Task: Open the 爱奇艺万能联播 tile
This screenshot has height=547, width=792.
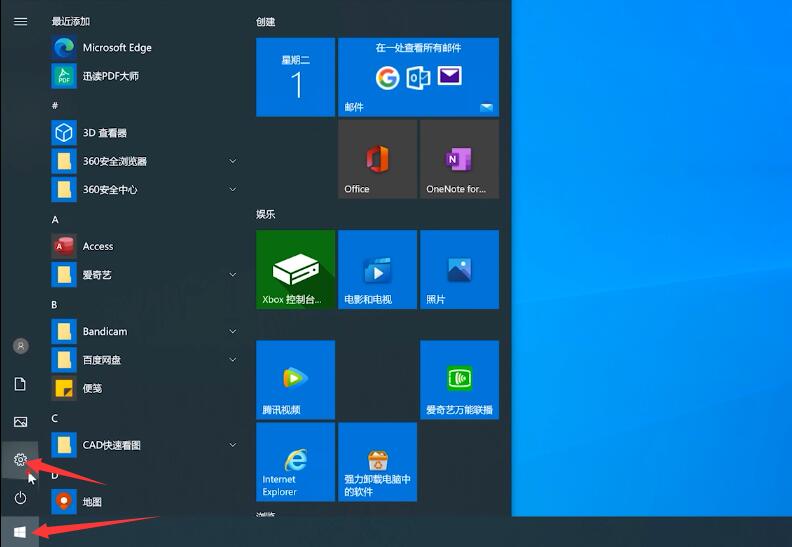Action: click(459, 380)
